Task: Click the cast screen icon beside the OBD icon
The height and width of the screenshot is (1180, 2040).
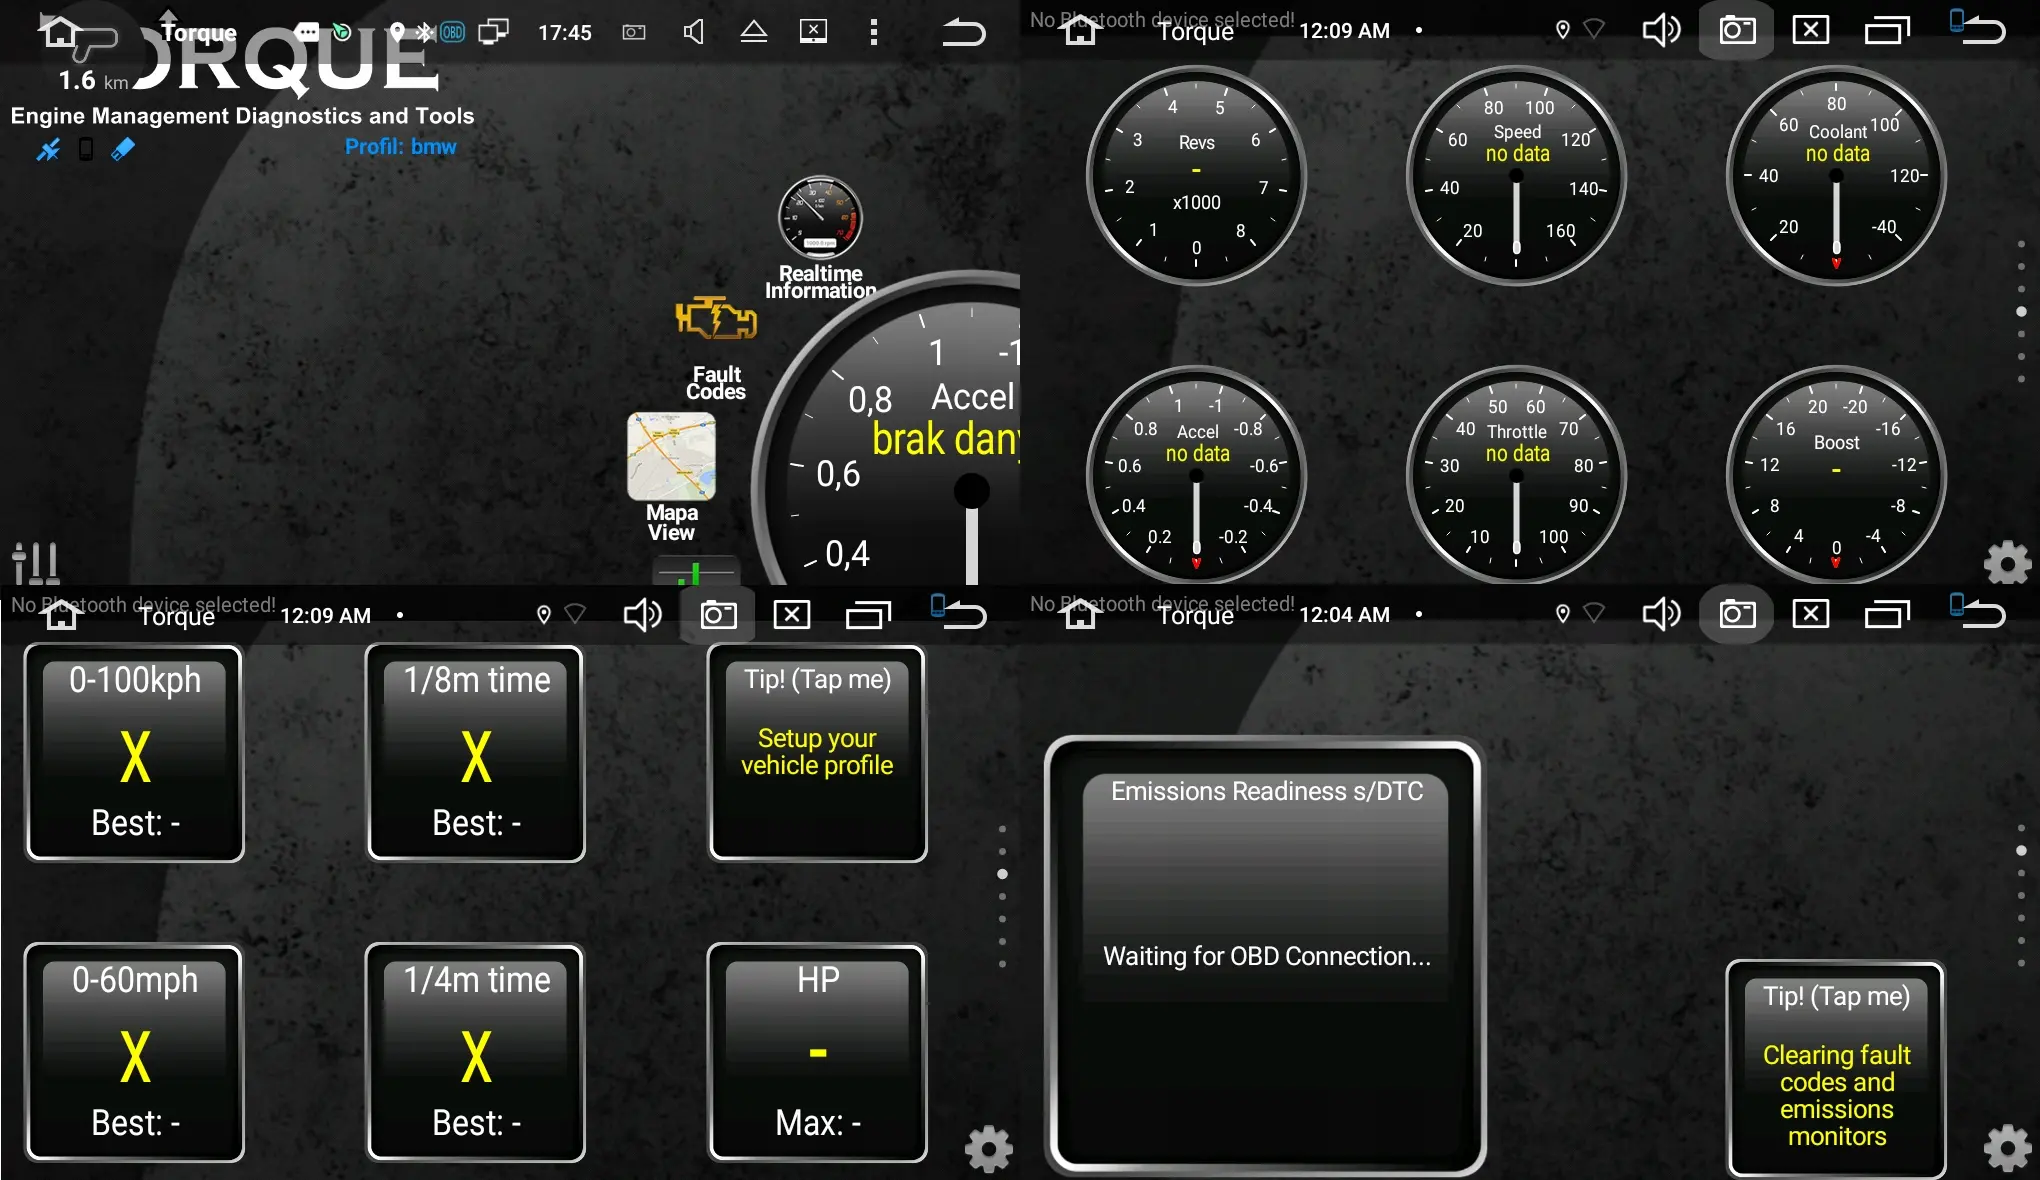Action: 493,32
